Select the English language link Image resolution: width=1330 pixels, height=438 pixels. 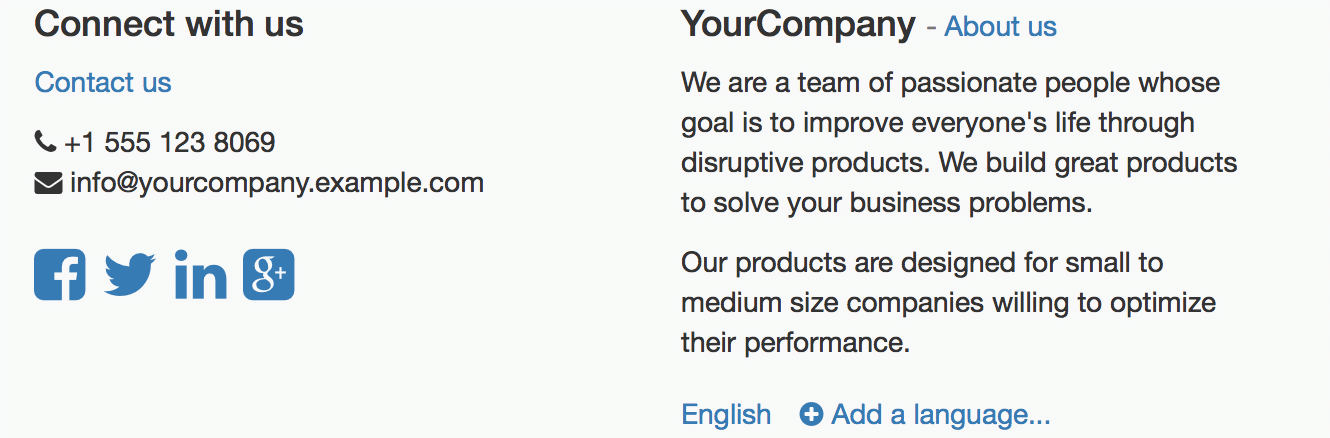[726, 414]
